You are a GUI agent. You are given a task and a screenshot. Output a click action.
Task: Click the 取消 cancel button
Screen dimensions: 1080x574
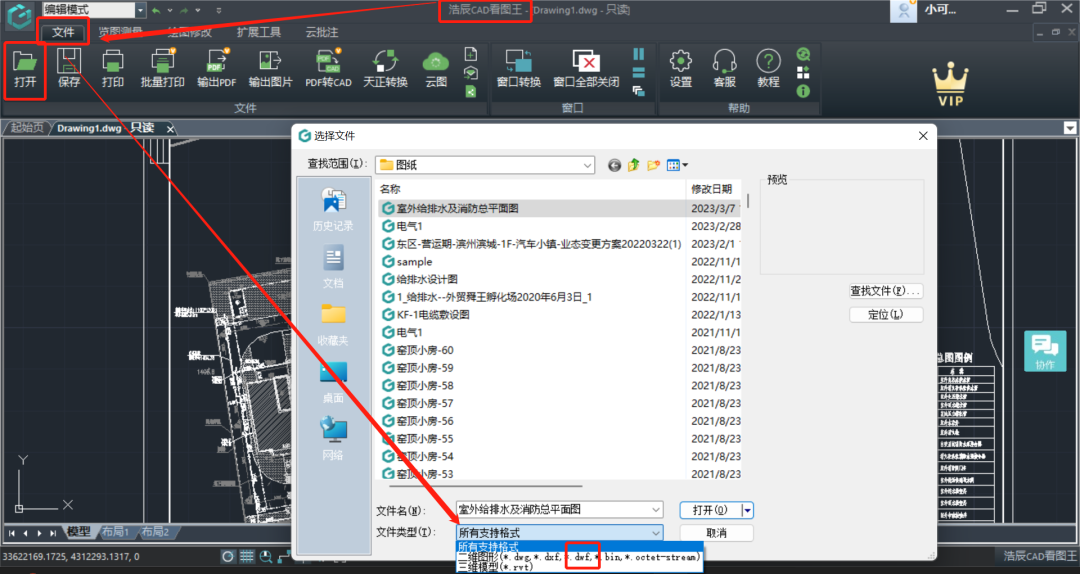(x=716, y=533)
